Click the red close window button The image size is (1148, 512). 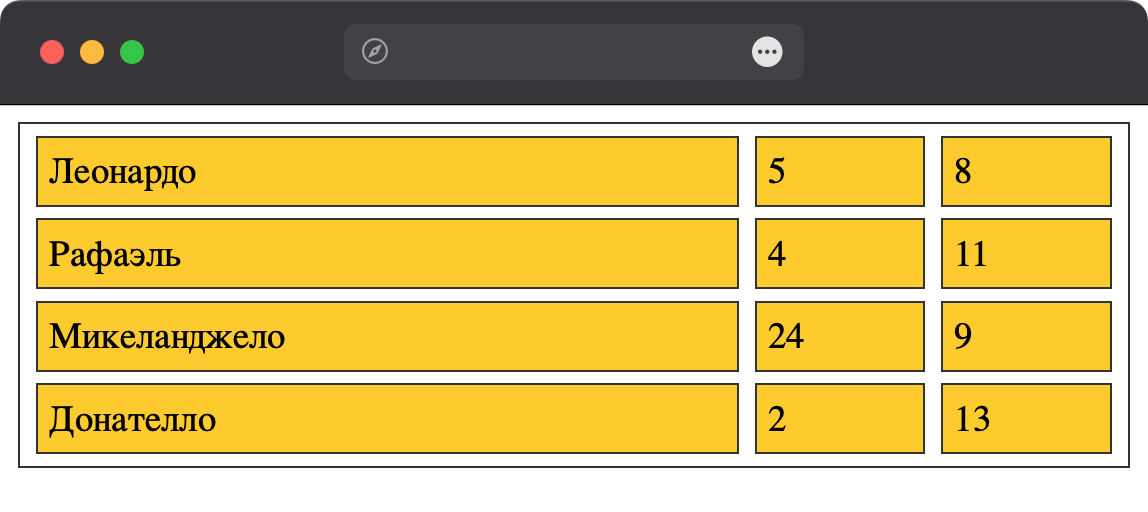pos(52,53)
